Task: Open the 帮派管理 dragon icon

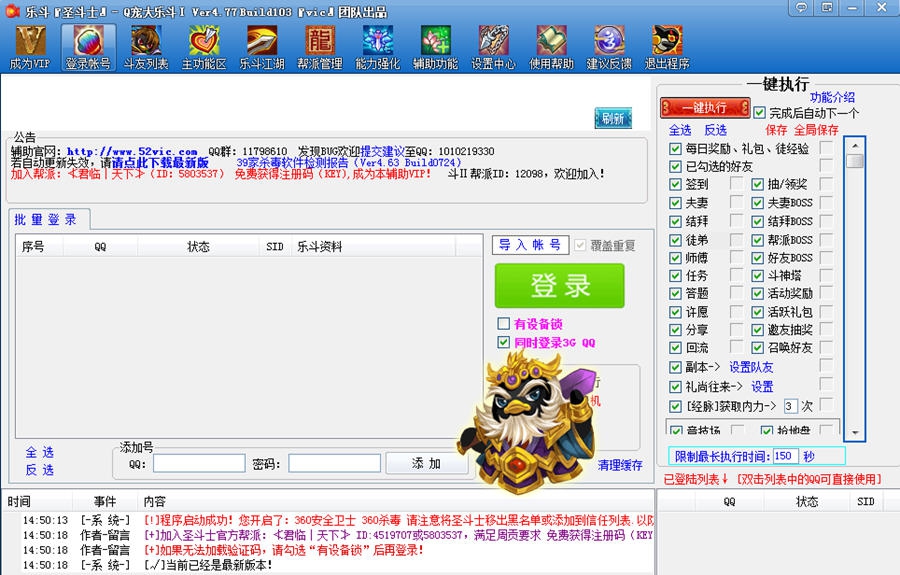Action: (x=320, y=48)
